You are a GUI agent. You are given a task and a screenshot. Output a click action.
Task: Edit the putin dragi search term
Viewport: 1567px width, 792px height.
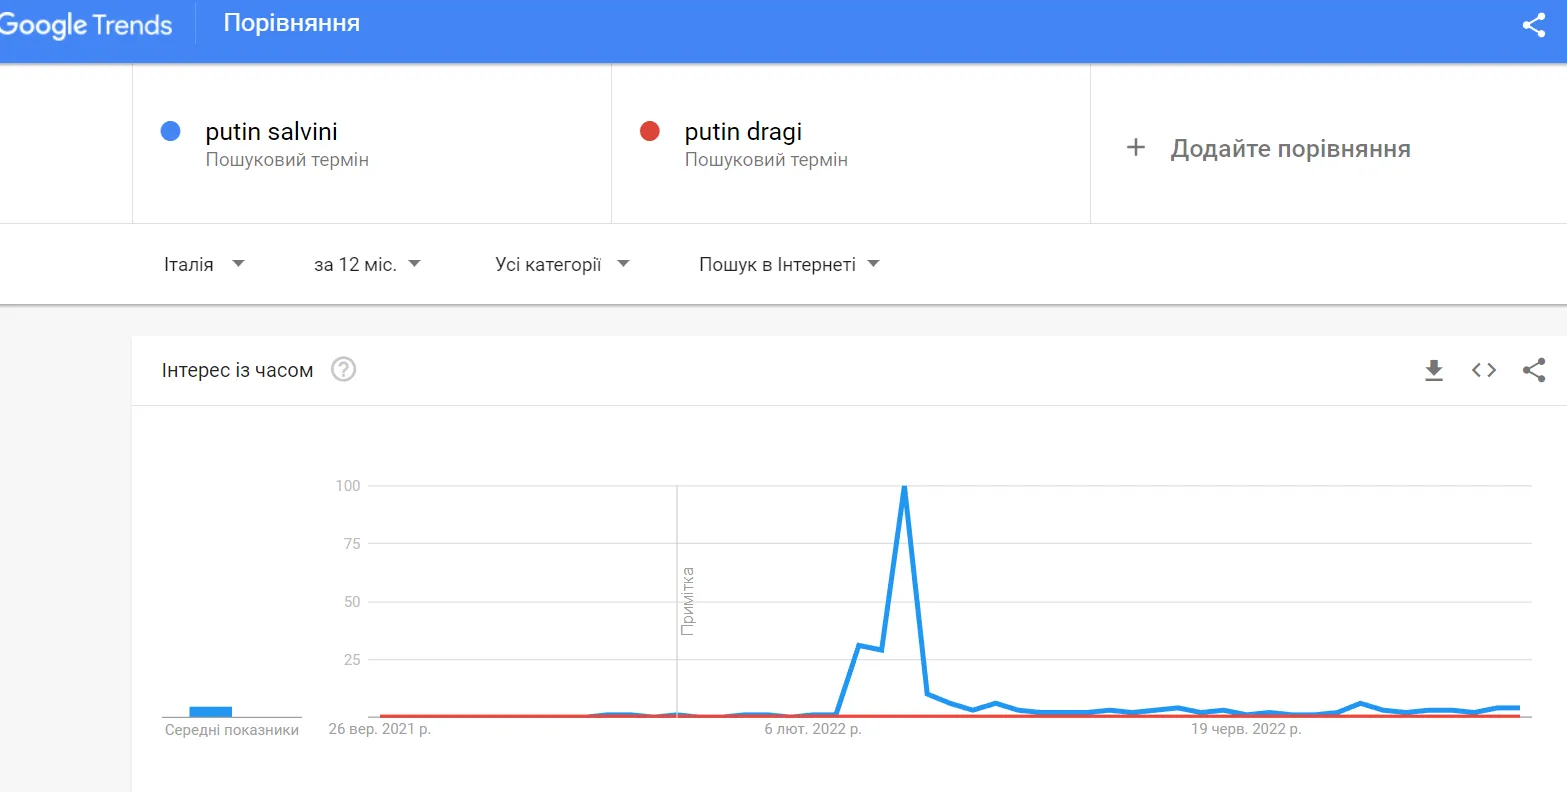click(x=743, y=132)
